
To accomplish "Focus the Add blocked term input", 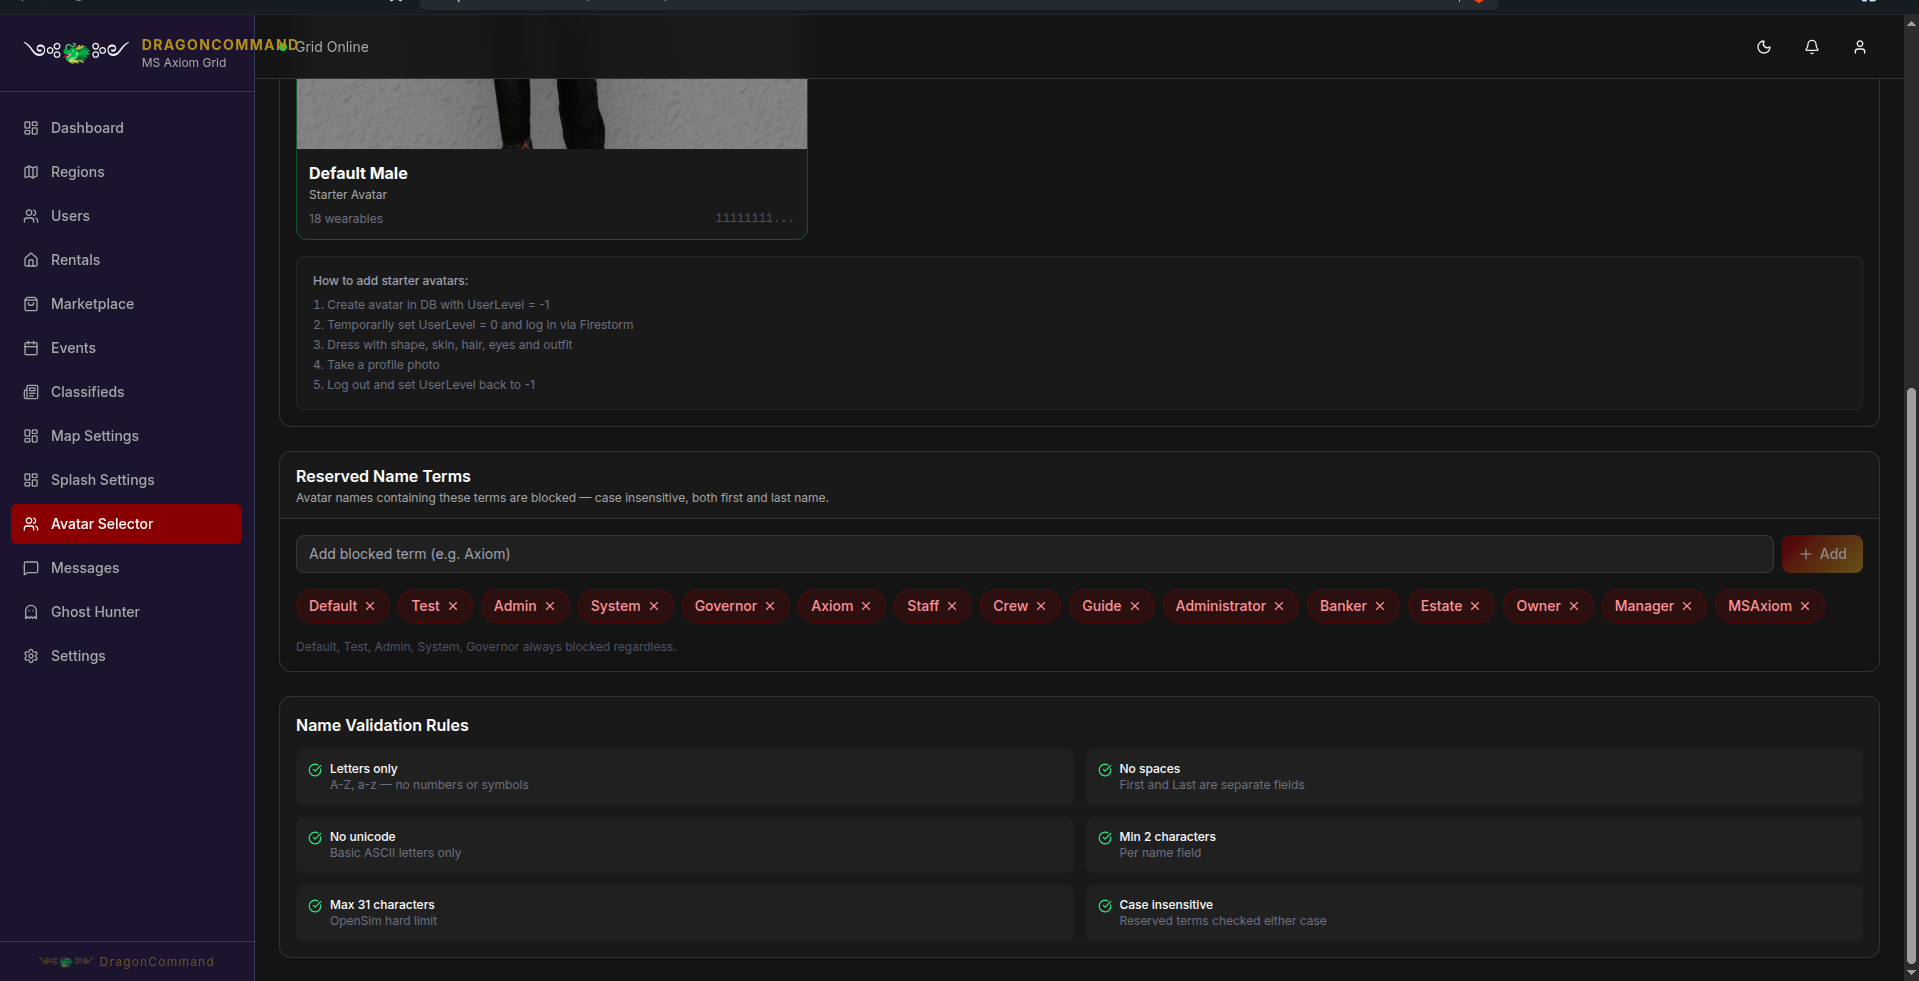I will (x=1034, y=554).
